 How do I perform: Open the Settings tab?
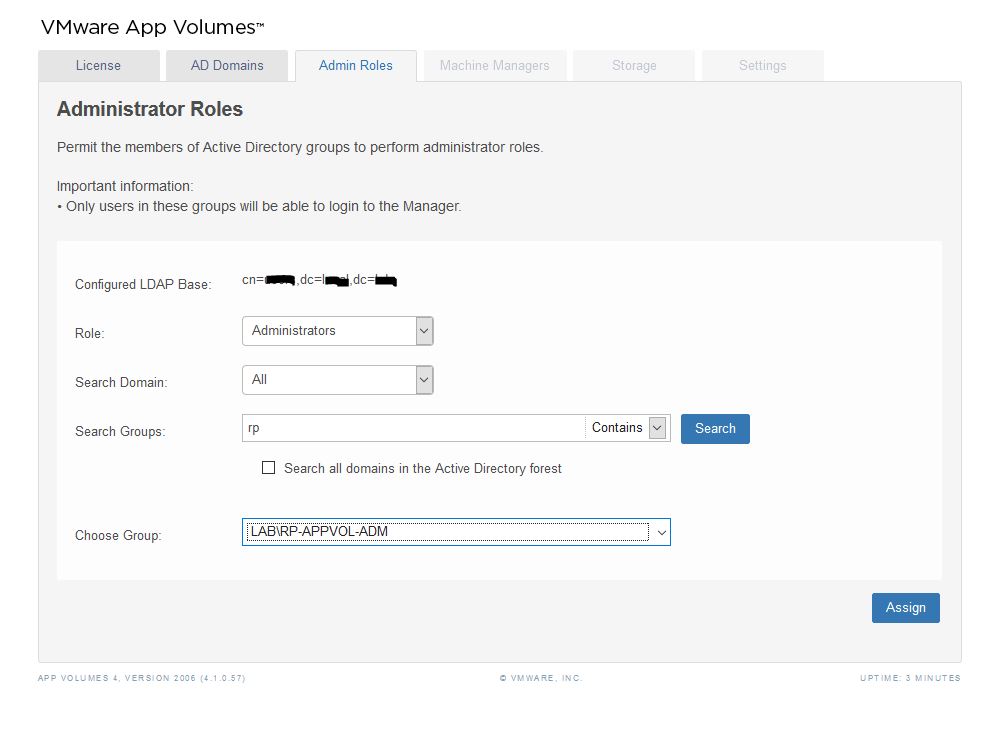coord(763,66)
